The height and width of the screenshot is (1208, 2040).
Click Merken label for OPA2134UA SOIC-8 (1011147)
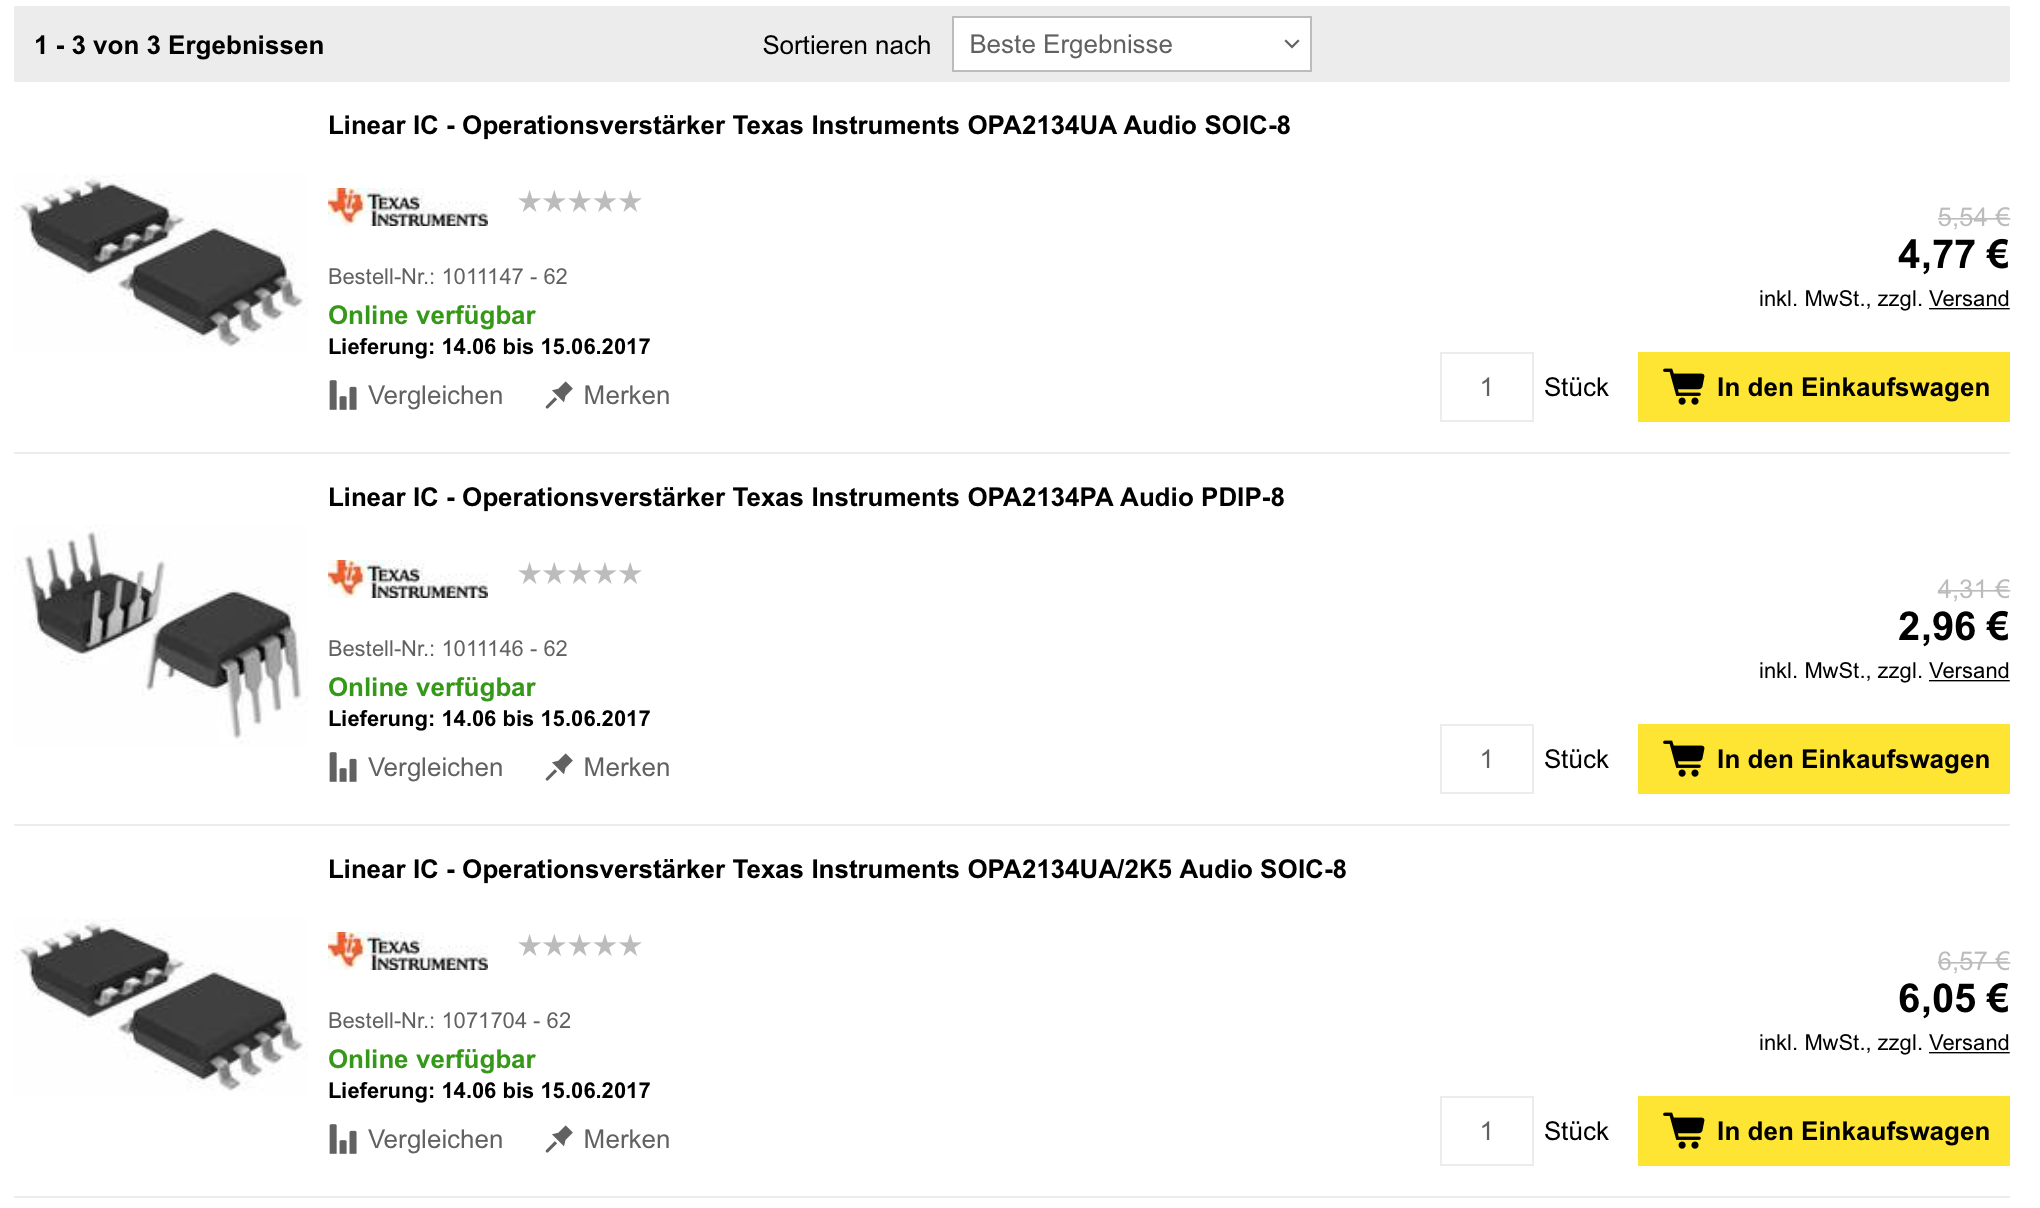[x=627, y=395]
